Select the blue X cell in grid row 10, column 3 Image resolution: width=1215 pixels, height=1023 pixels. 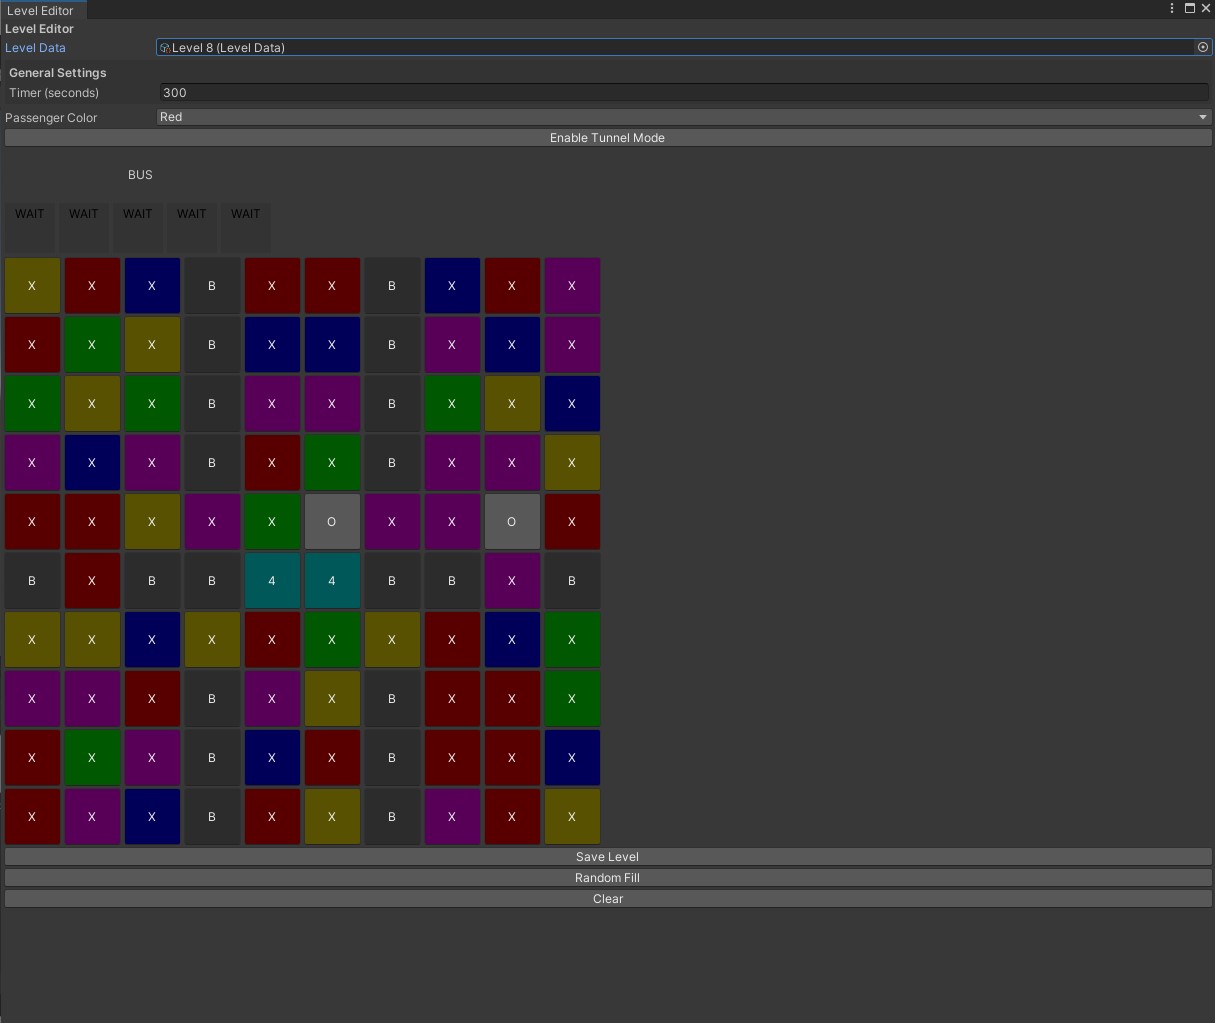152,817
